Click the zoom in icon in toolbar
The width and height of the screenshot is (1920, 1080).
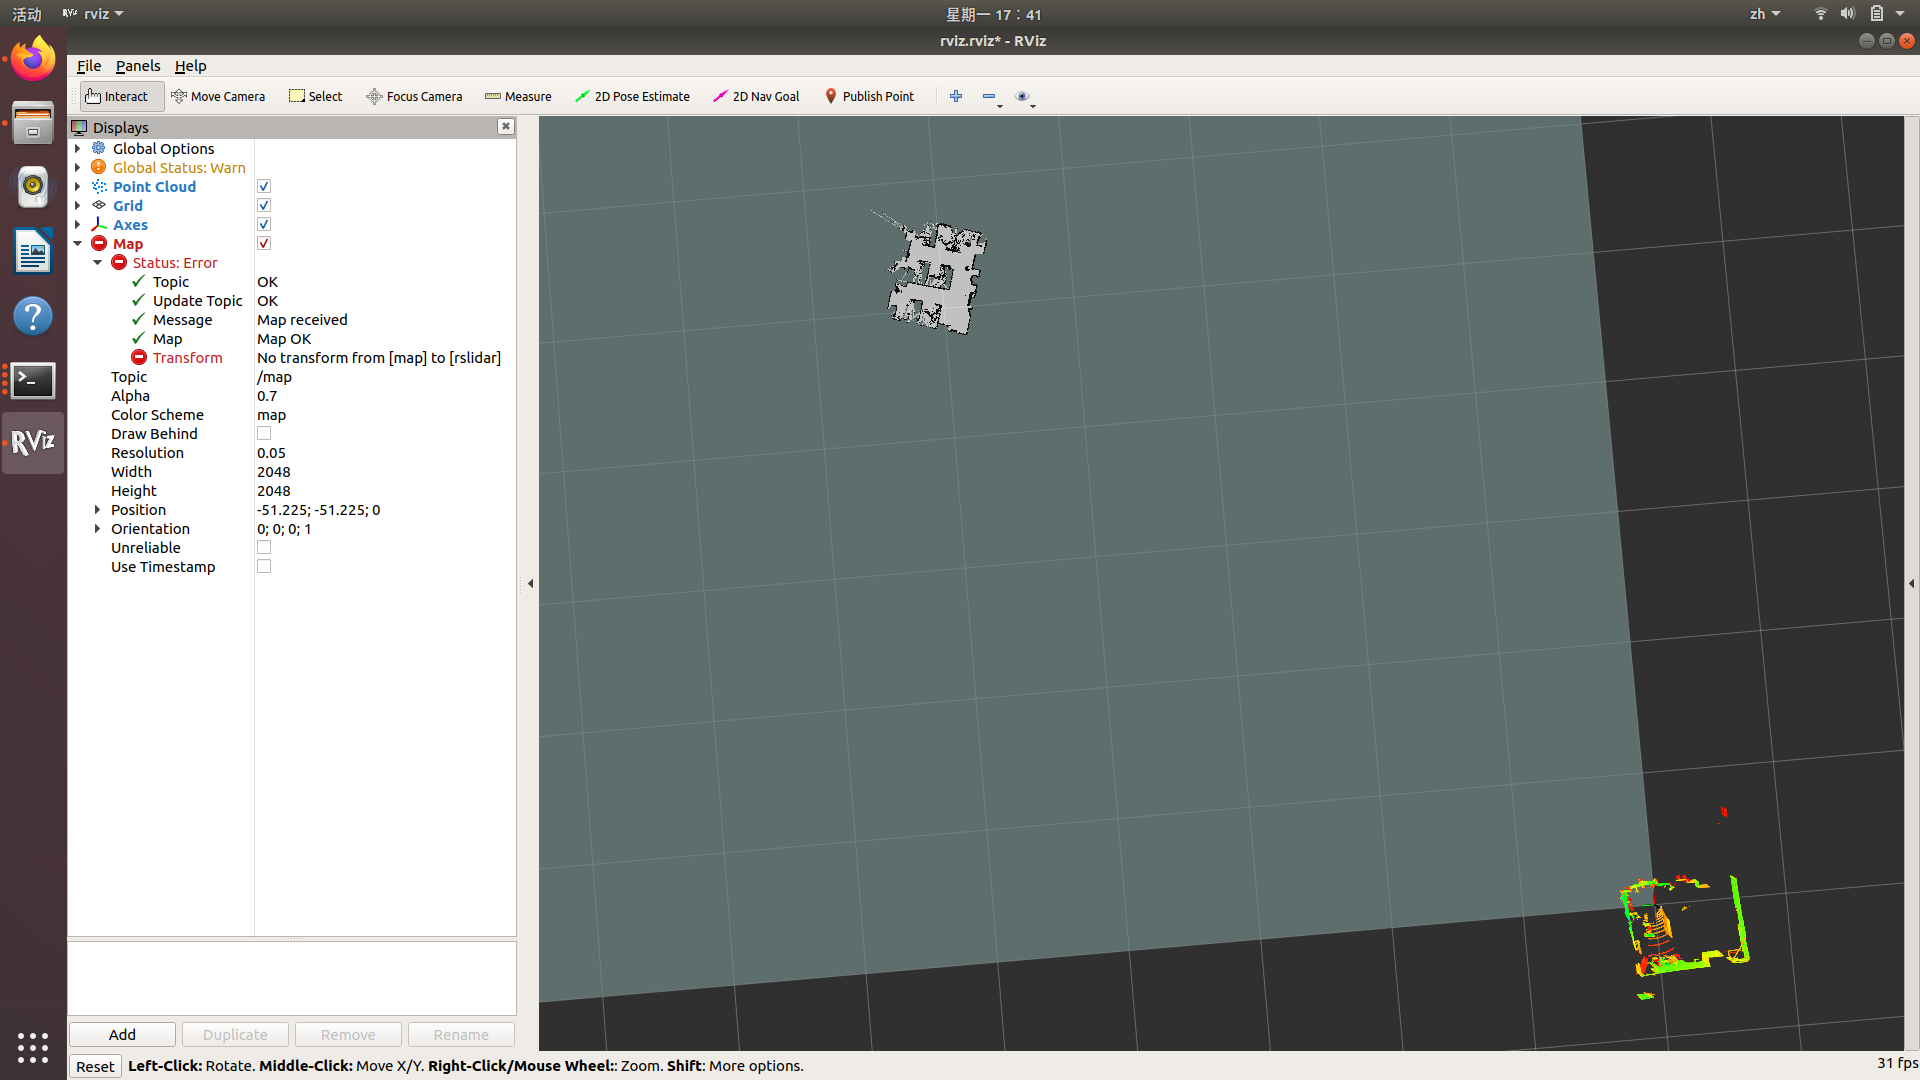956,95
